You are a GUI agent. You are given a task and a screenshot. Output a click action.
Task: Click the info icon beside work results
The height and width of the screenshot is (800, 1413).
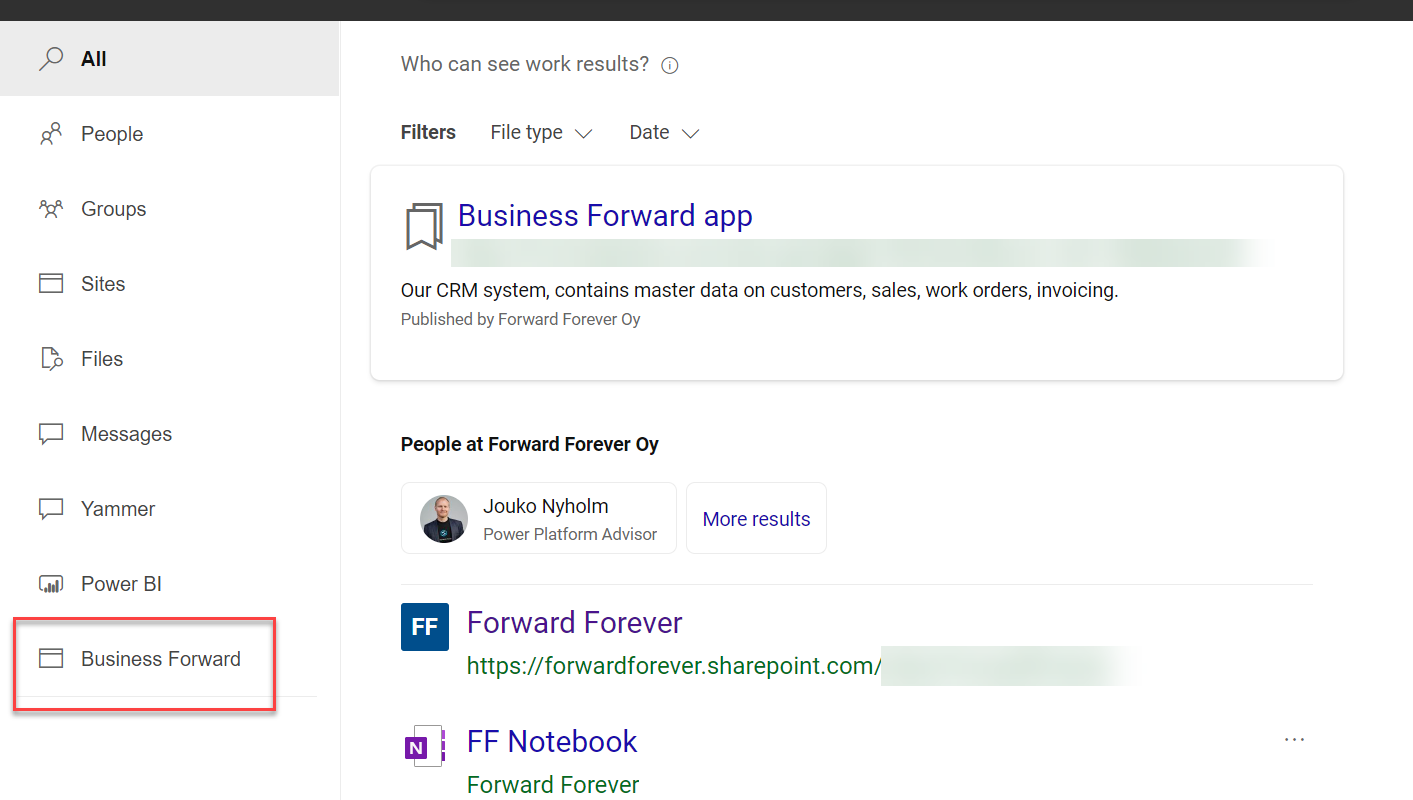(670, 66)
